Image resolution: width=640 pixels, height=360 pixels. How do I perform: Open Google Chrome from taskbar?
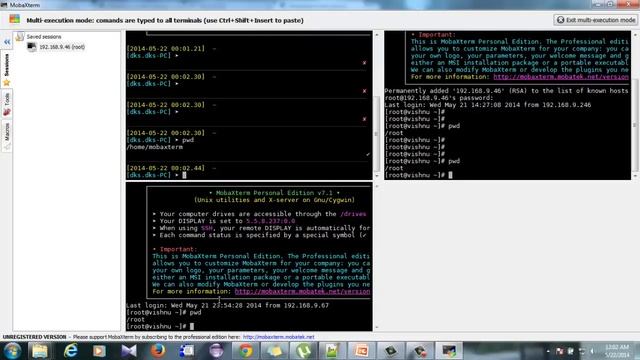click(245, 351)
